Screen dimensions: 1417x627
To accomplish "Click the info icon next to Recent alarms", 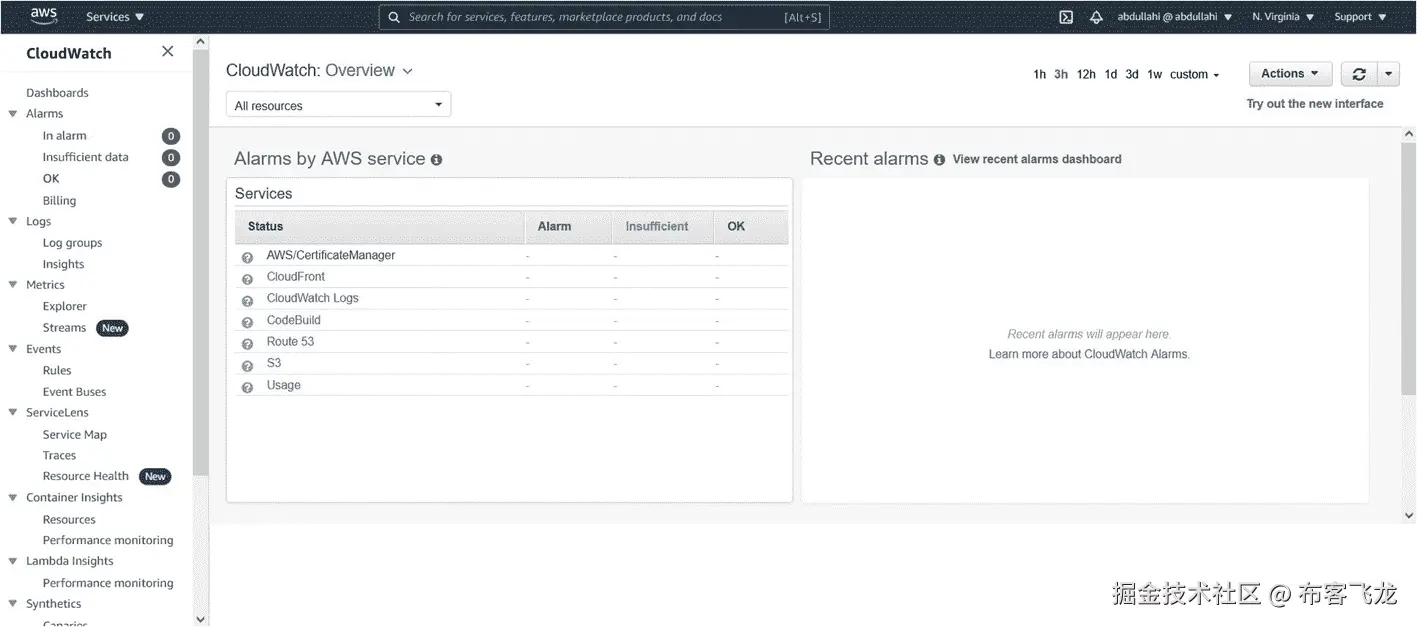I will pos(939,160).
